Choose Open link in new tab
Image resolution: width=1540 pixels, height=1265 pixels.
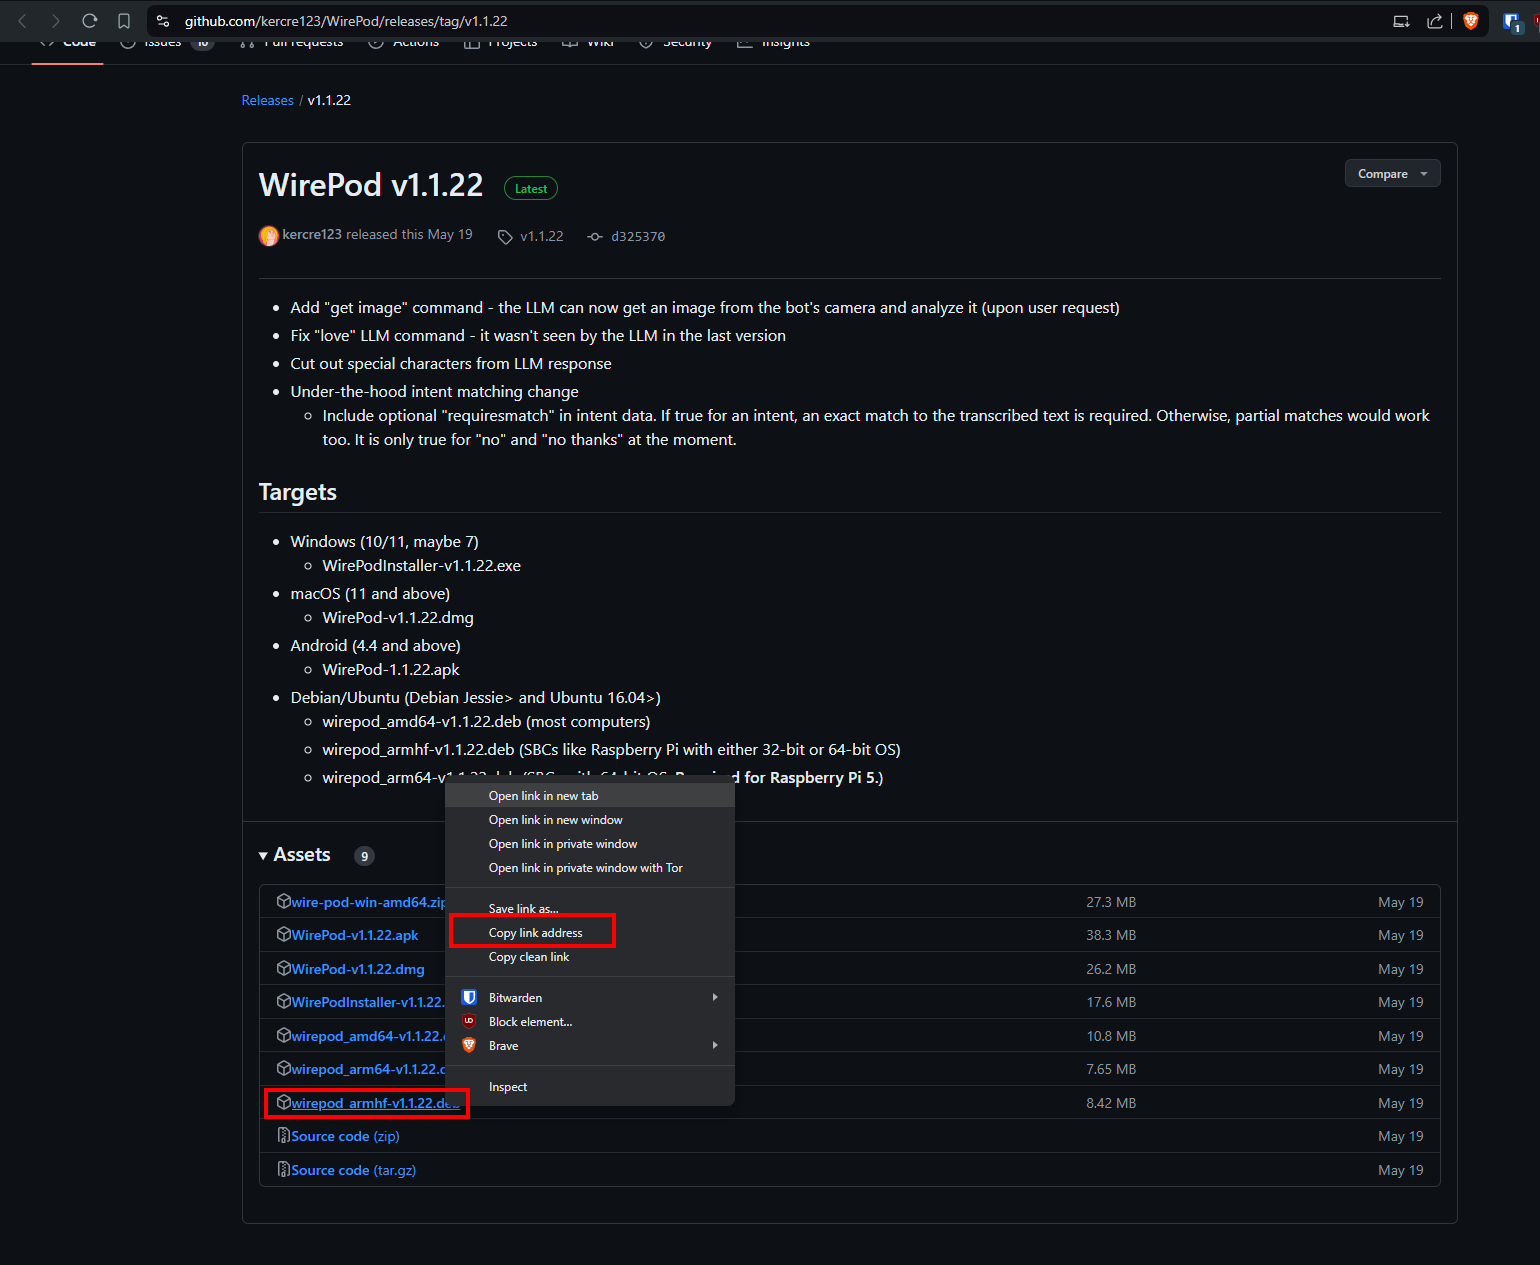[590, 796]
